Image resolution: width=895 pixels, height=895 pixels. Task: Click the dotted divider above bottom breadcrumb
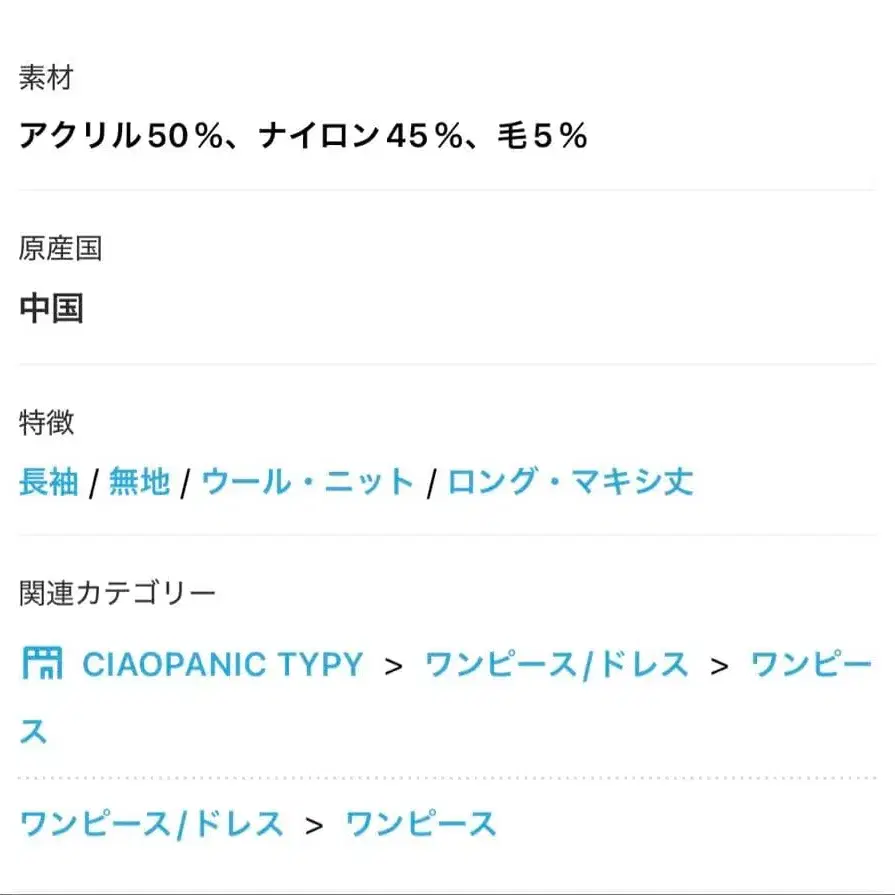447,772
